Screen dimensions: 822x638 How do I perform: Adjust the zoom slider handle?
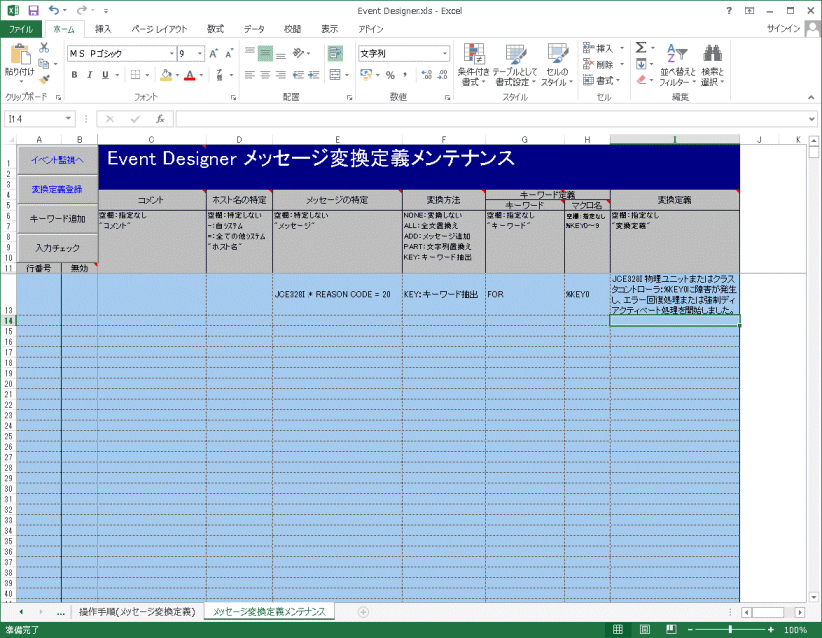click(730, 630)
